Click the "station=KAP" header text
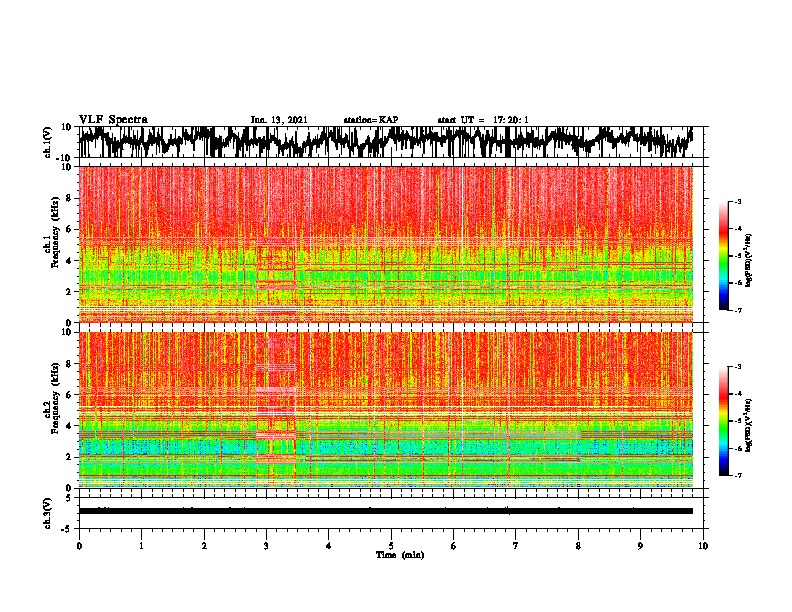Image resolution: width=792 pixels, height=612 pixels. [371, 120]
